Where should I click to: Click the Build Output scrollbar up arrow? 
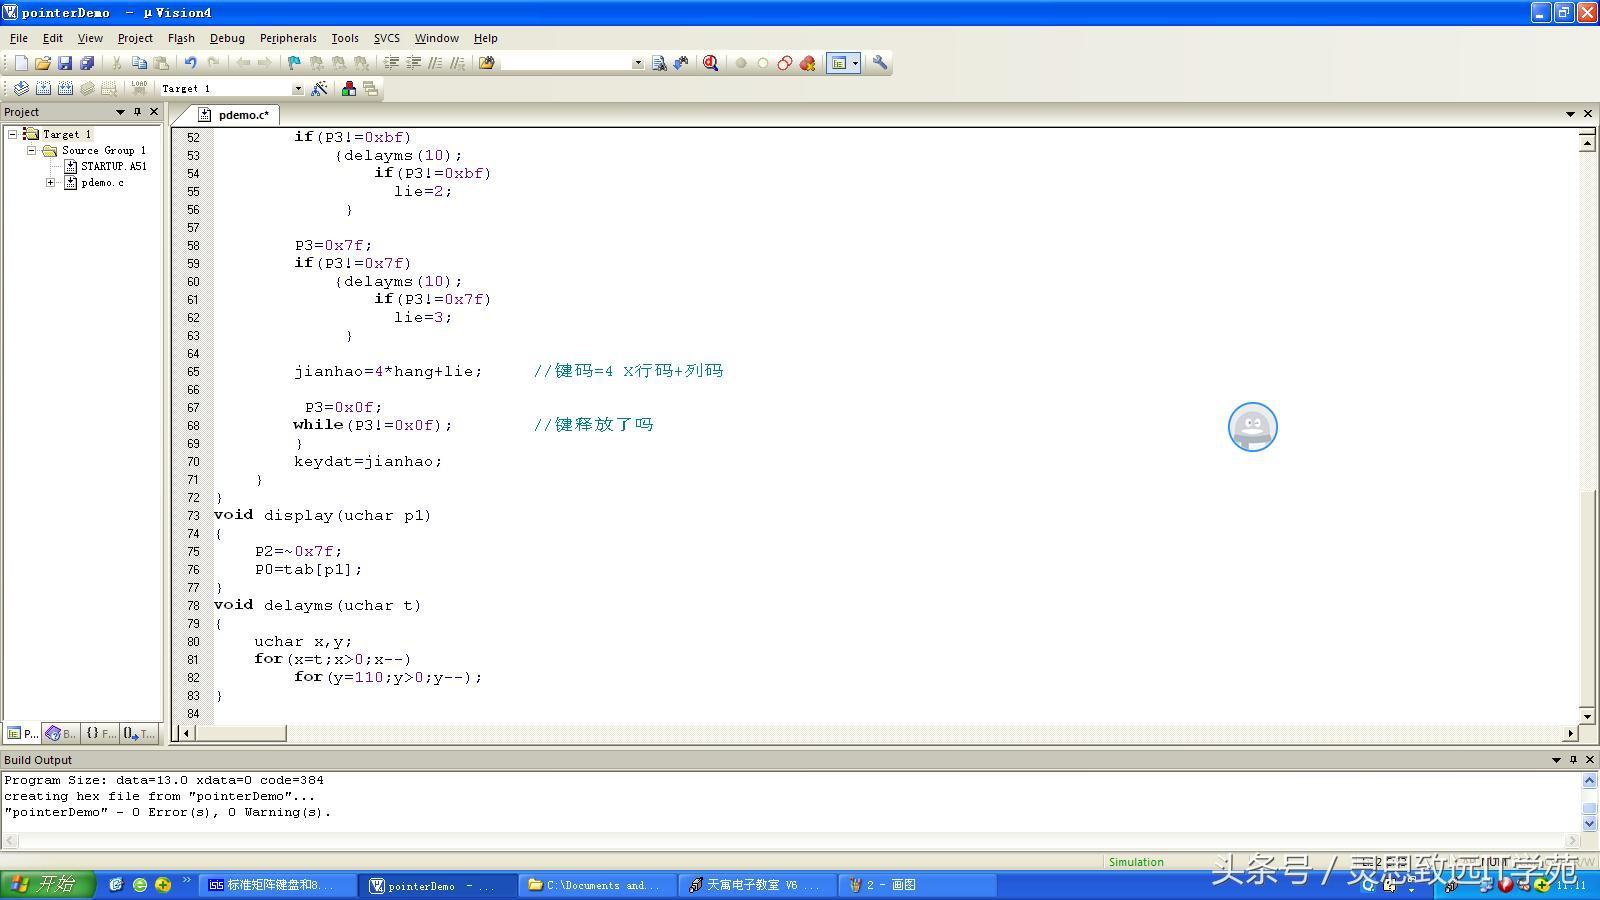[x=1589, y=780]
